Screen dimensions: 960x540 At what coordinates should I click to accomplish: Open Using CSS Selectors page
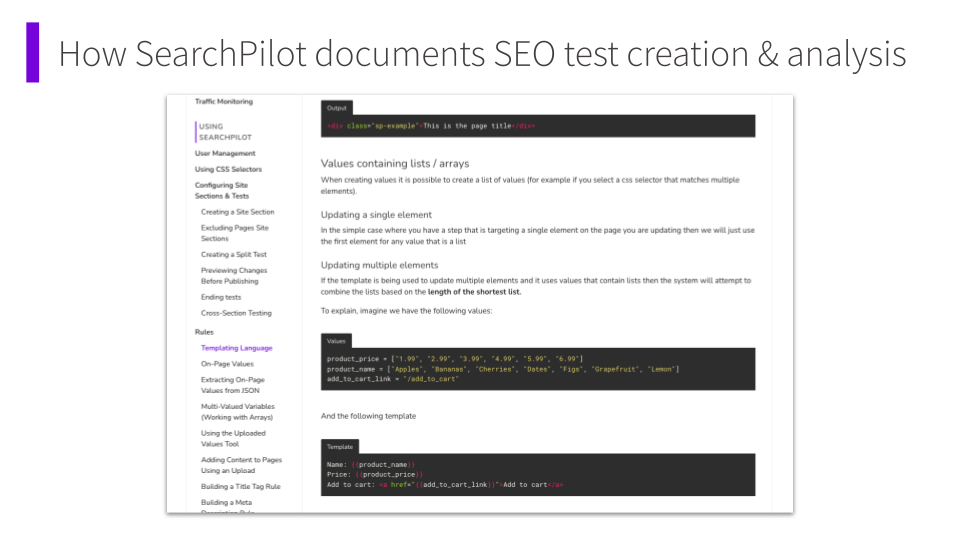coord(228,170)
